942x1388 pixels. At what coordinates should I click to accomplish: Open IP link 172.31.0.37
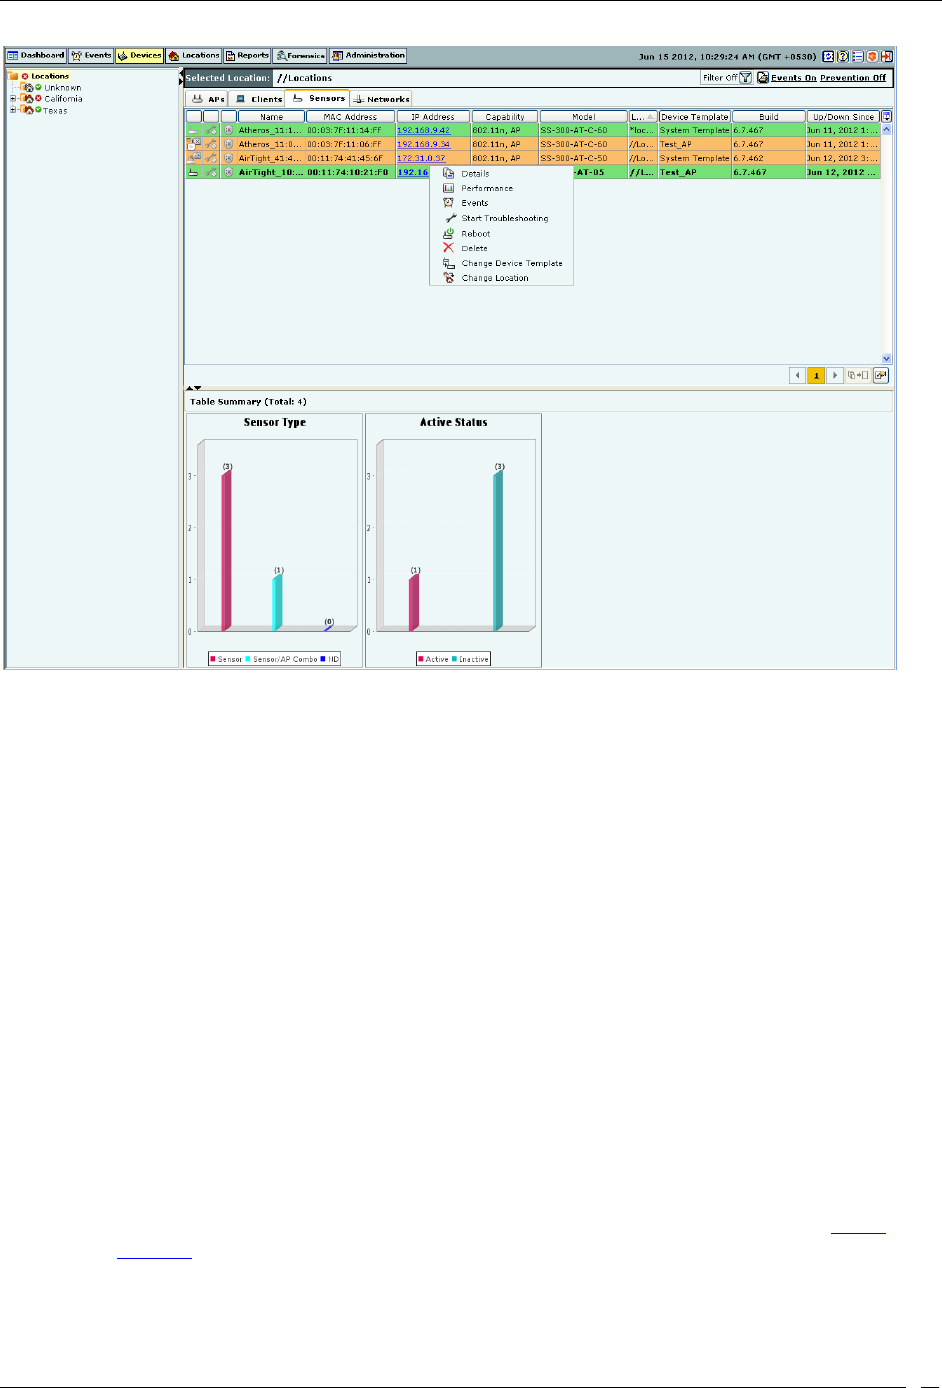click(421, 158)
